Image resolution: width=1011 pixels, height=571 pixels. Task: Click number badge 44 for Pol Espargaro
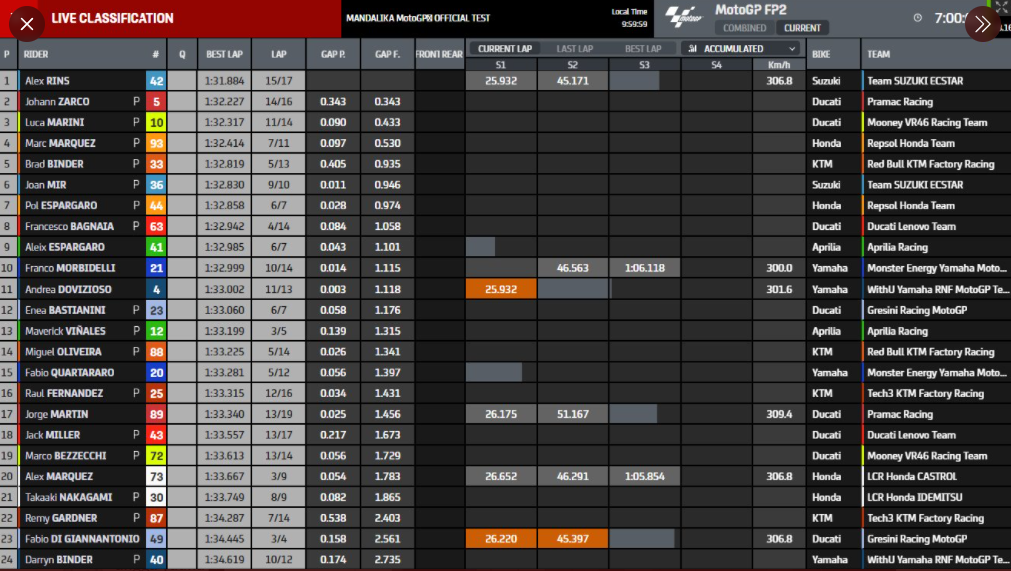click(x=156, y=205)
